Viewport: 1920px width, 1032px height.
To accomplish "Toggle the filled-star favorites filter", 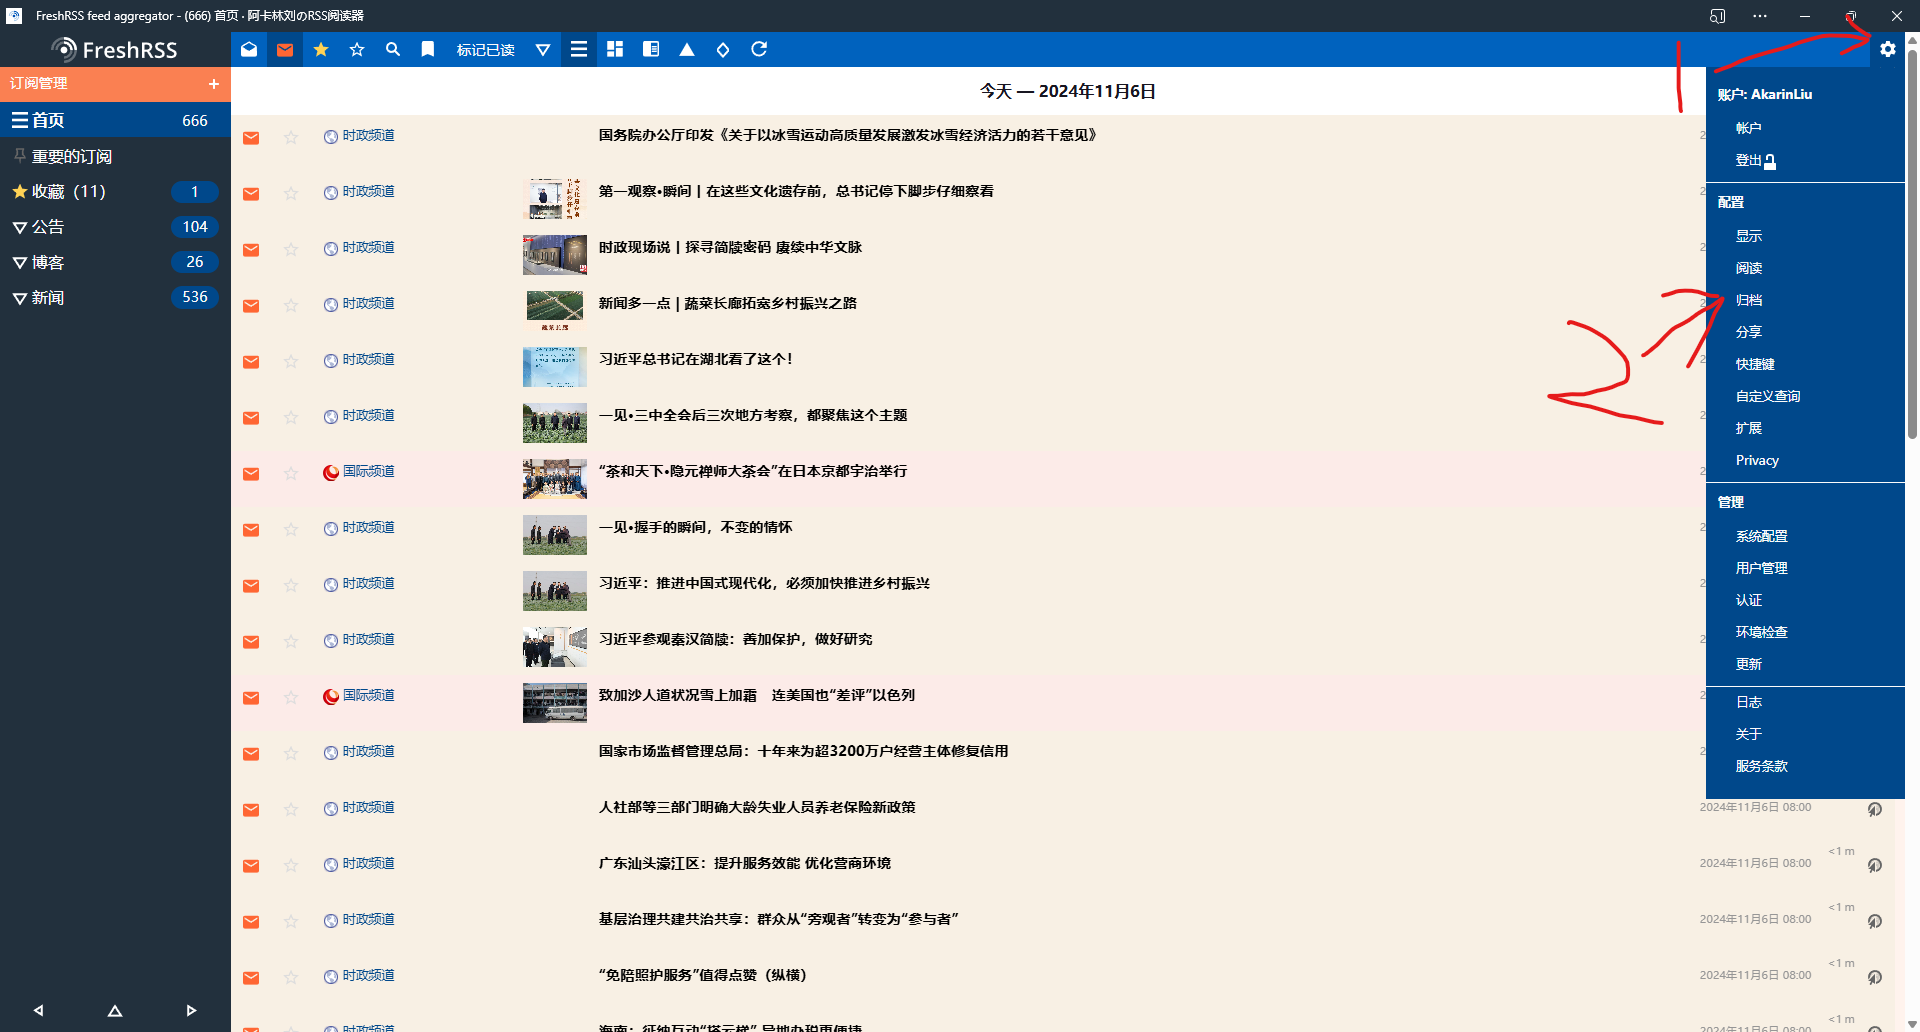I will pyautogui.click(x=321, y=49).
